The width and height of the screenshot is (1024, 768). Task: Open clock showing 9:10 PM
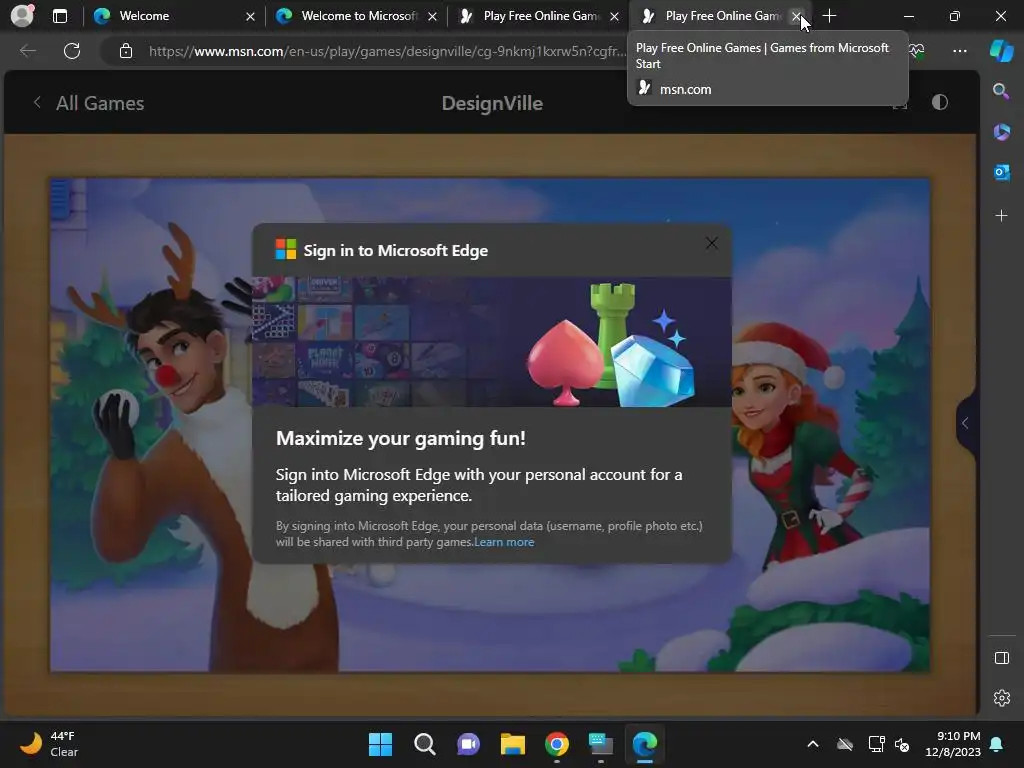click(x=953, y=744)
